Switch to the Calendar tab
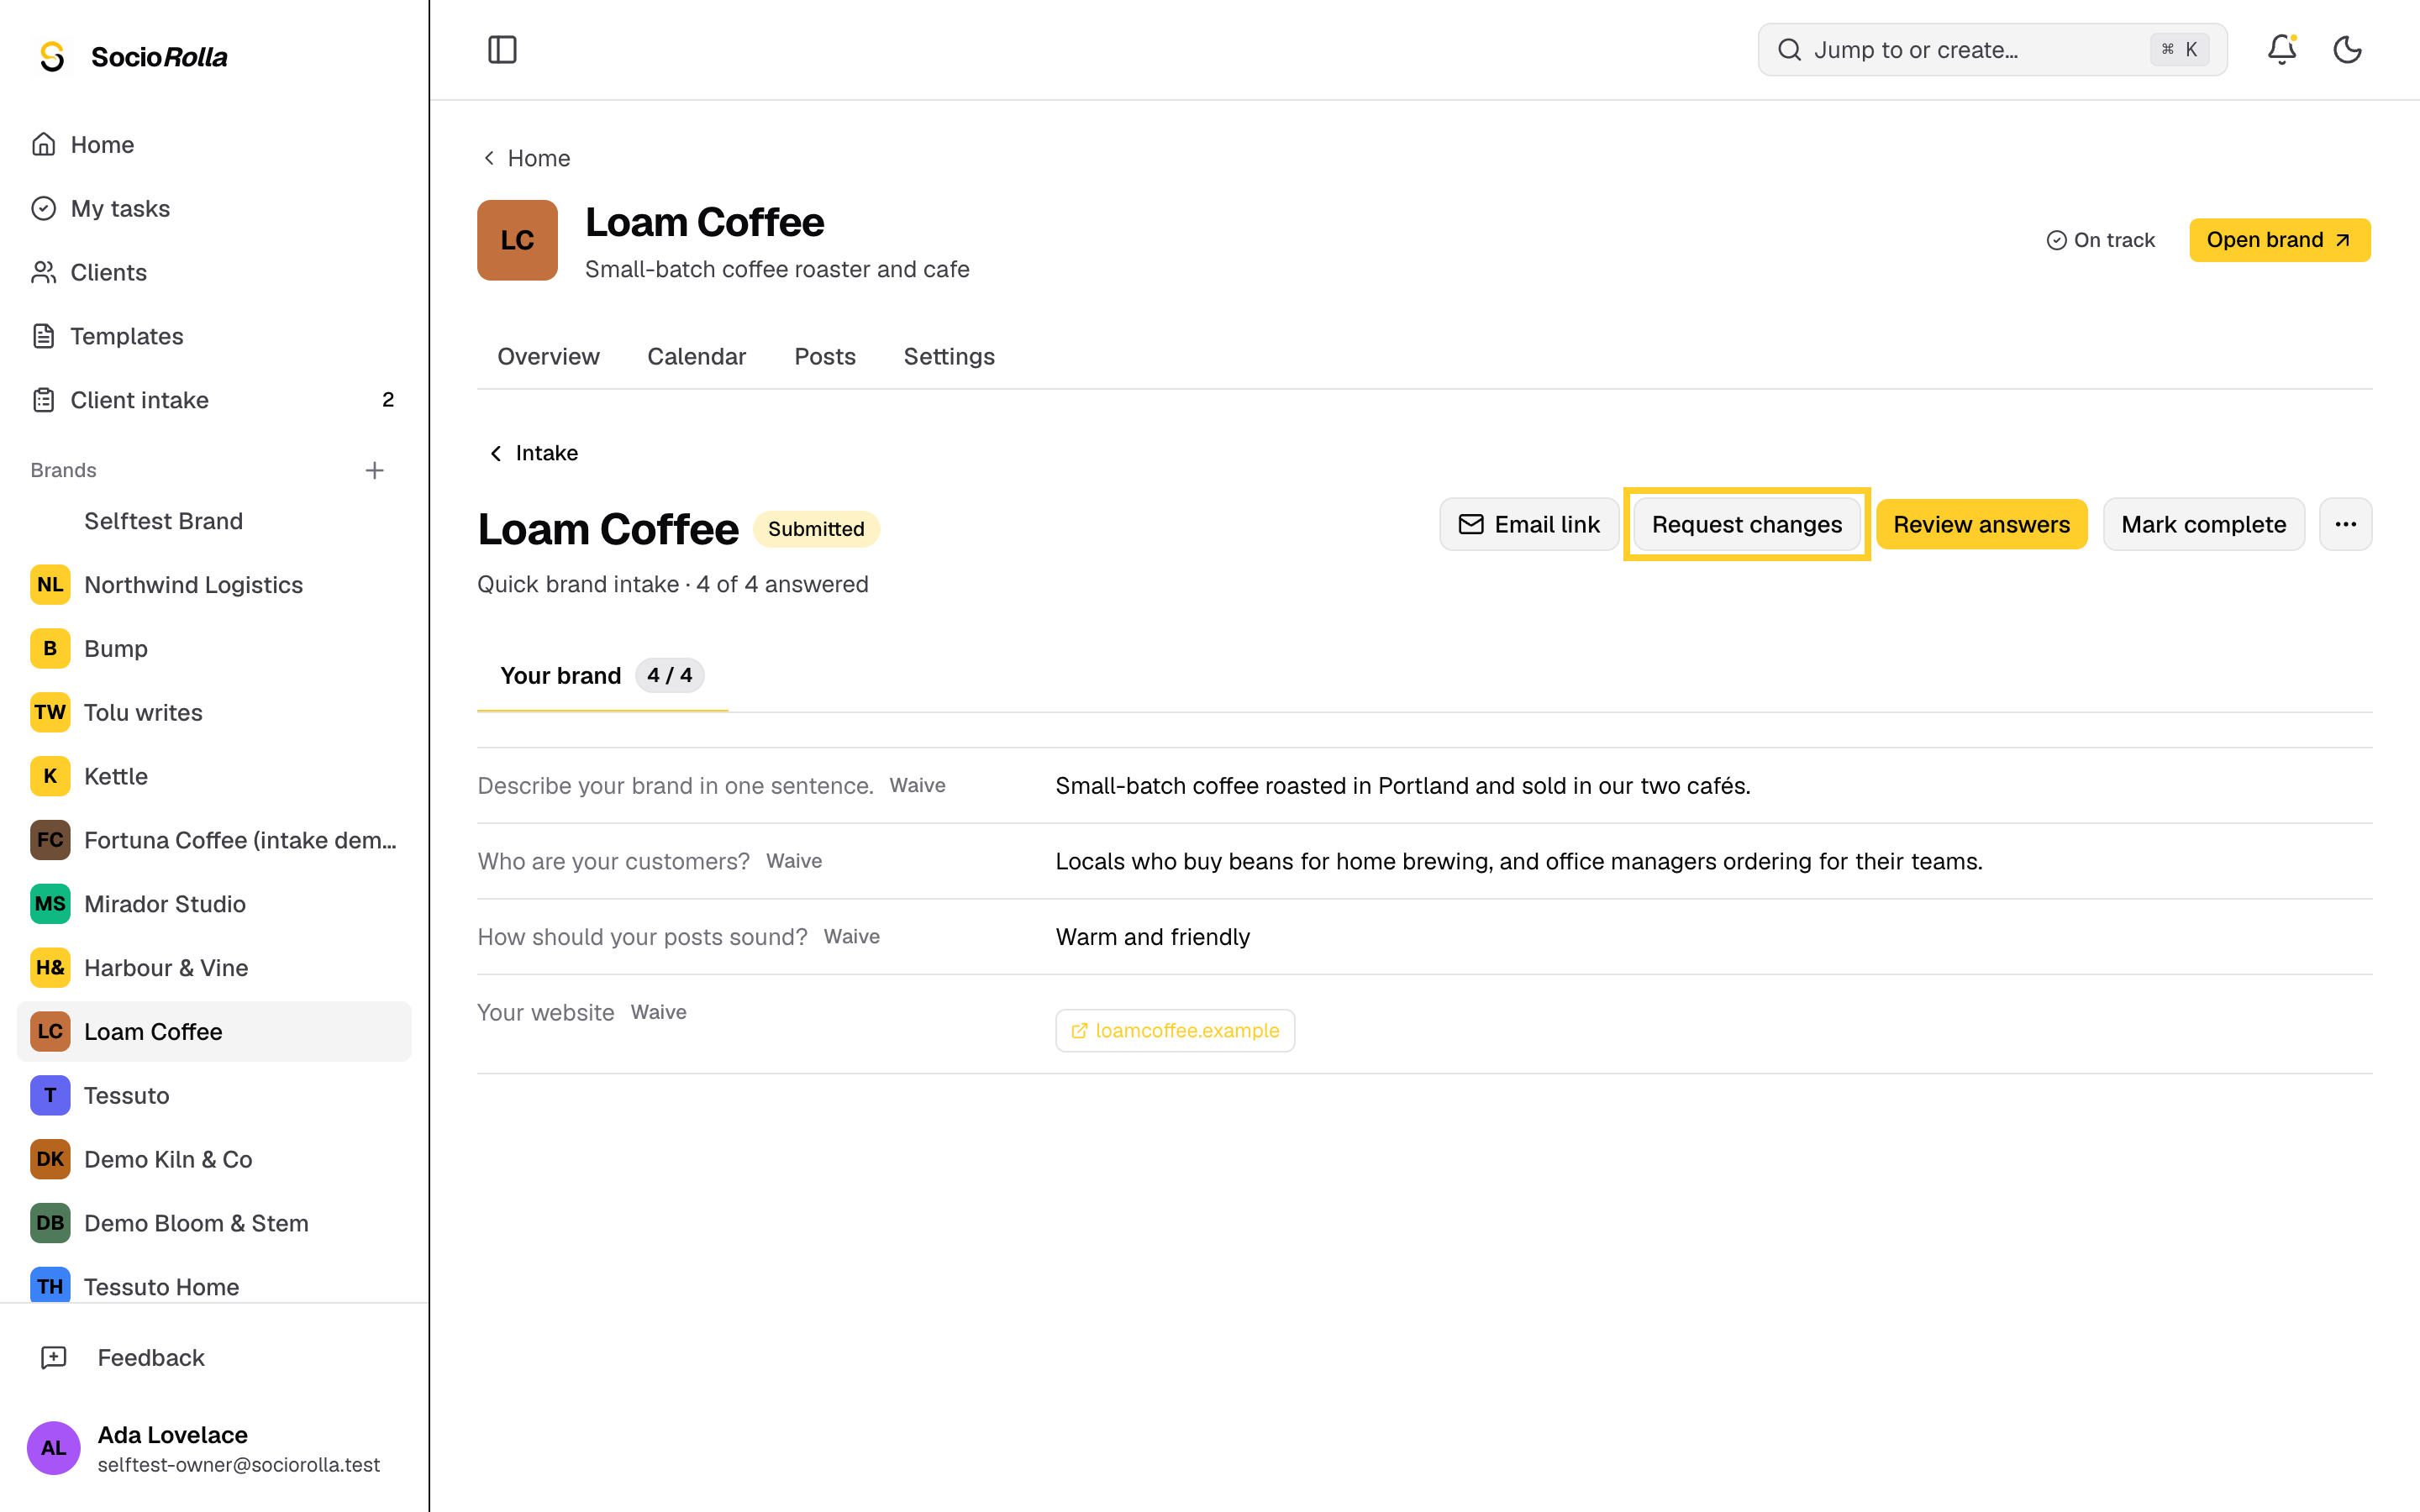Viewport: 2420px width, 1512px height. [x=696, y=357]
